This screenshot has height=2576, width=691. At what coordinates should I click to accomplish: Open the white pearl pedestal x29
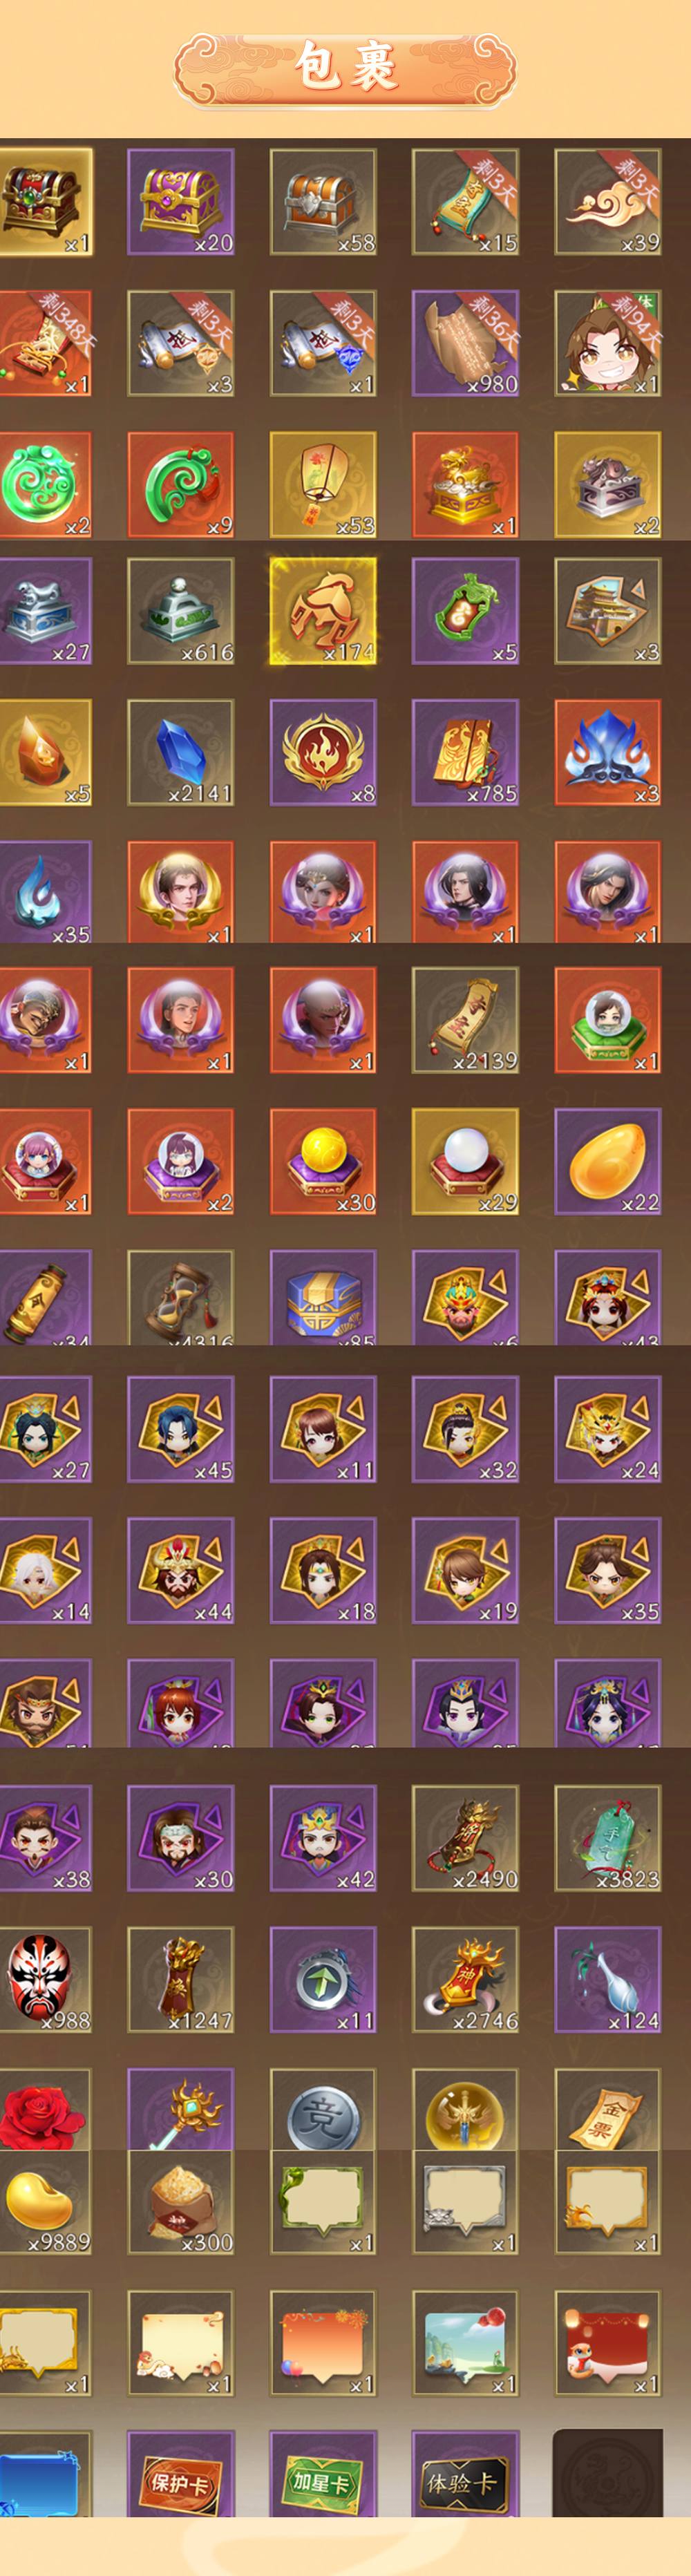(x=465, y=1161)
